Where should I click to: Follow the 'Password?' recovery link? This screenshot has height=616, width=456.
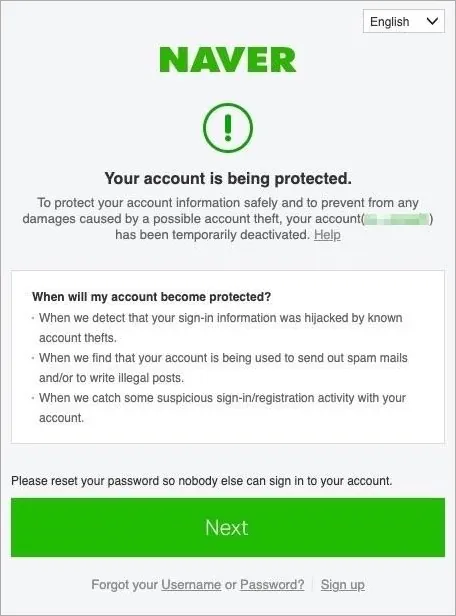272,585
